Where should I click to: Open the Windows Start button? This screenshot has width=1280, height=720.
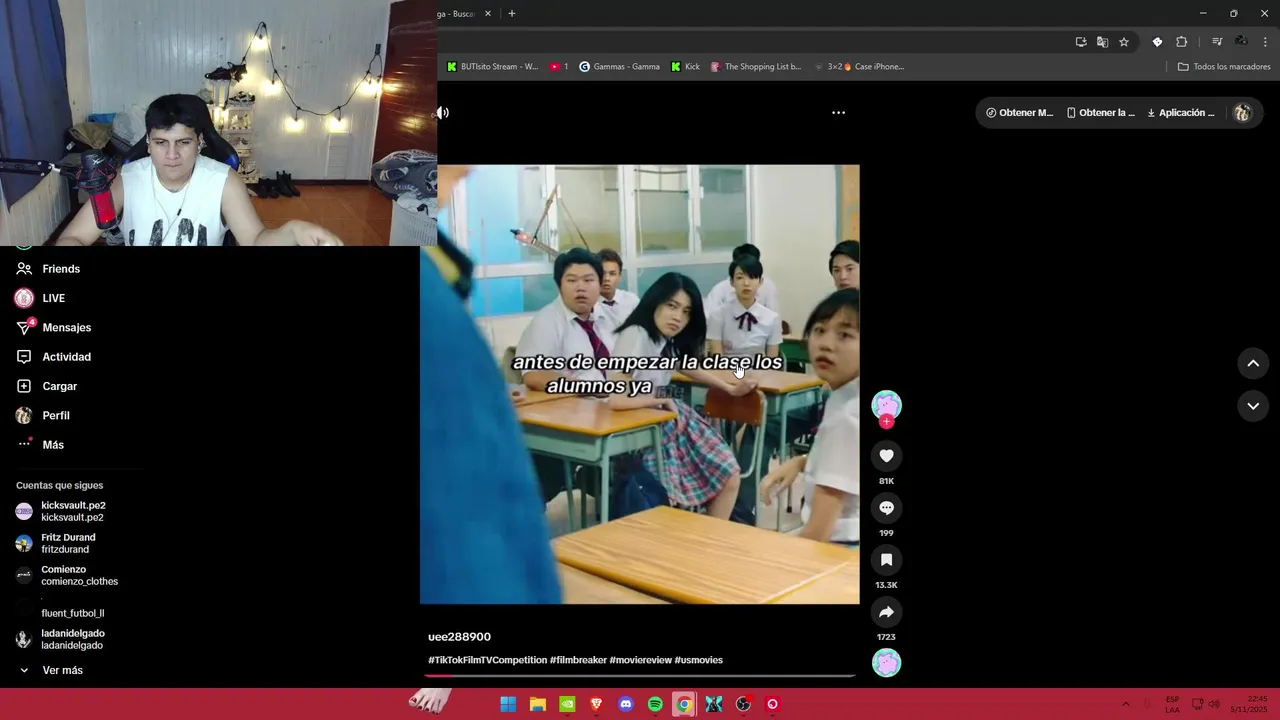508,704
